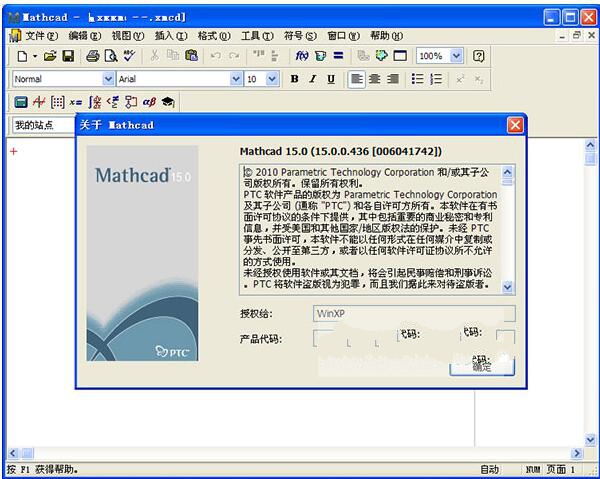The height and width of the screenshot is (479, 600).
Task: Expand the font size 10 dropdown
Action: tap(272, 79)
